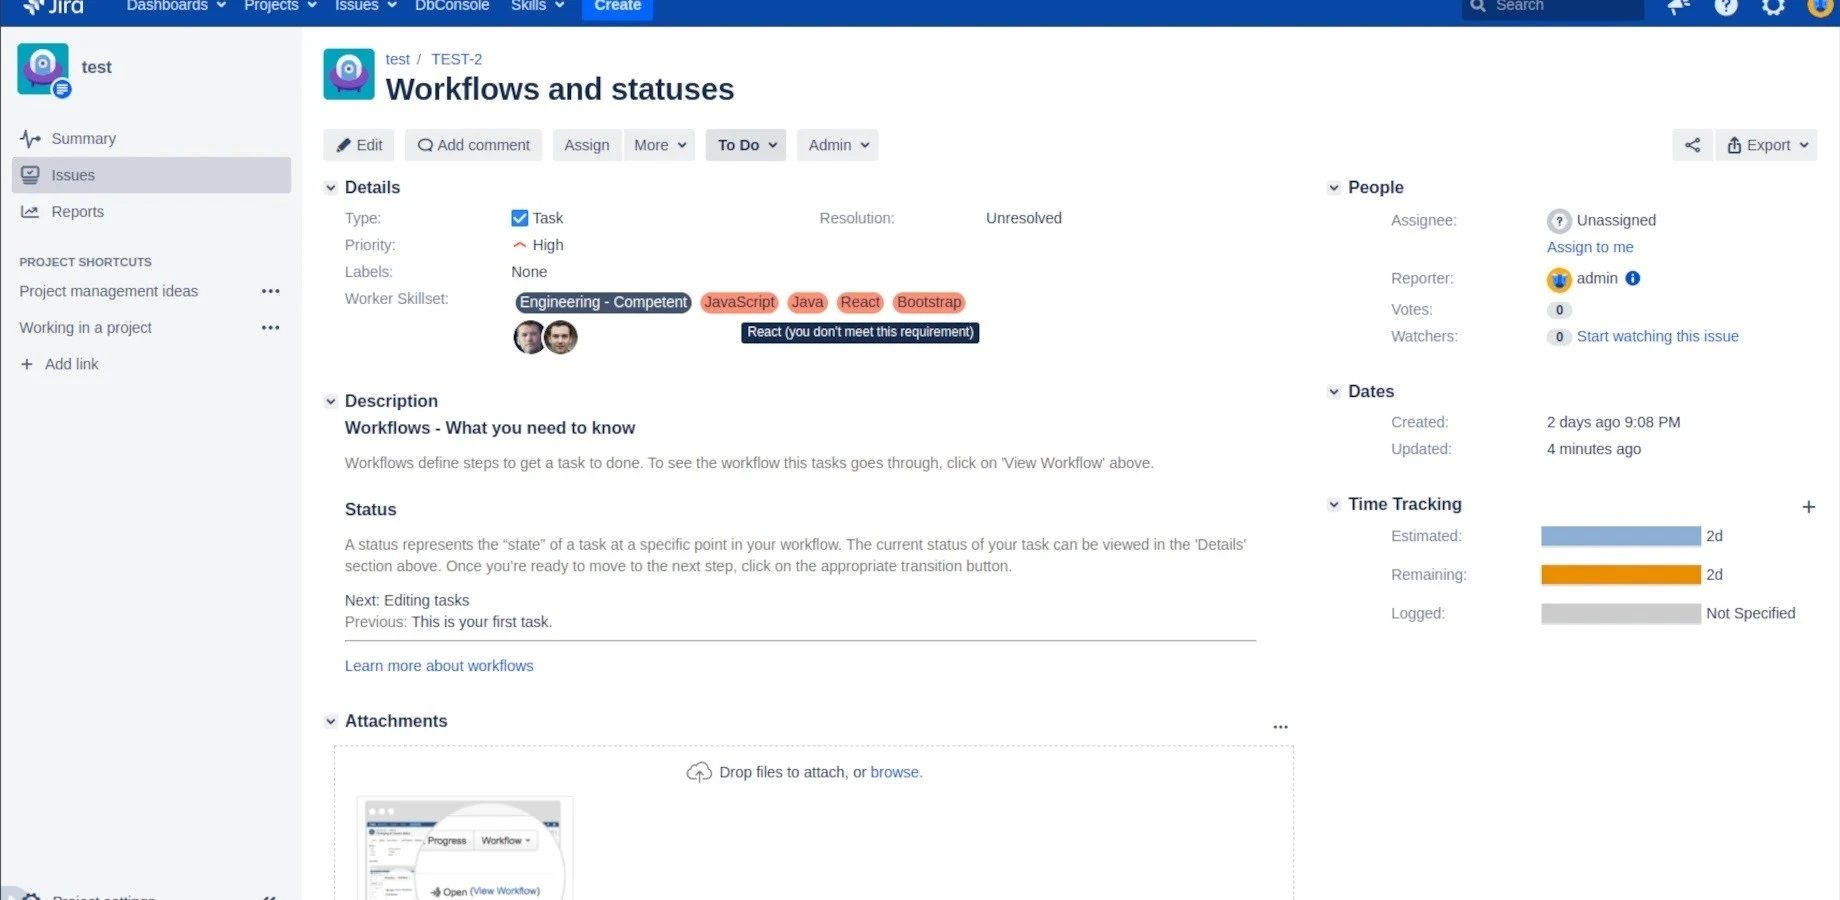1840x900 pixels.
Task: Open the Admin dropdown
Action: point(838,145)
